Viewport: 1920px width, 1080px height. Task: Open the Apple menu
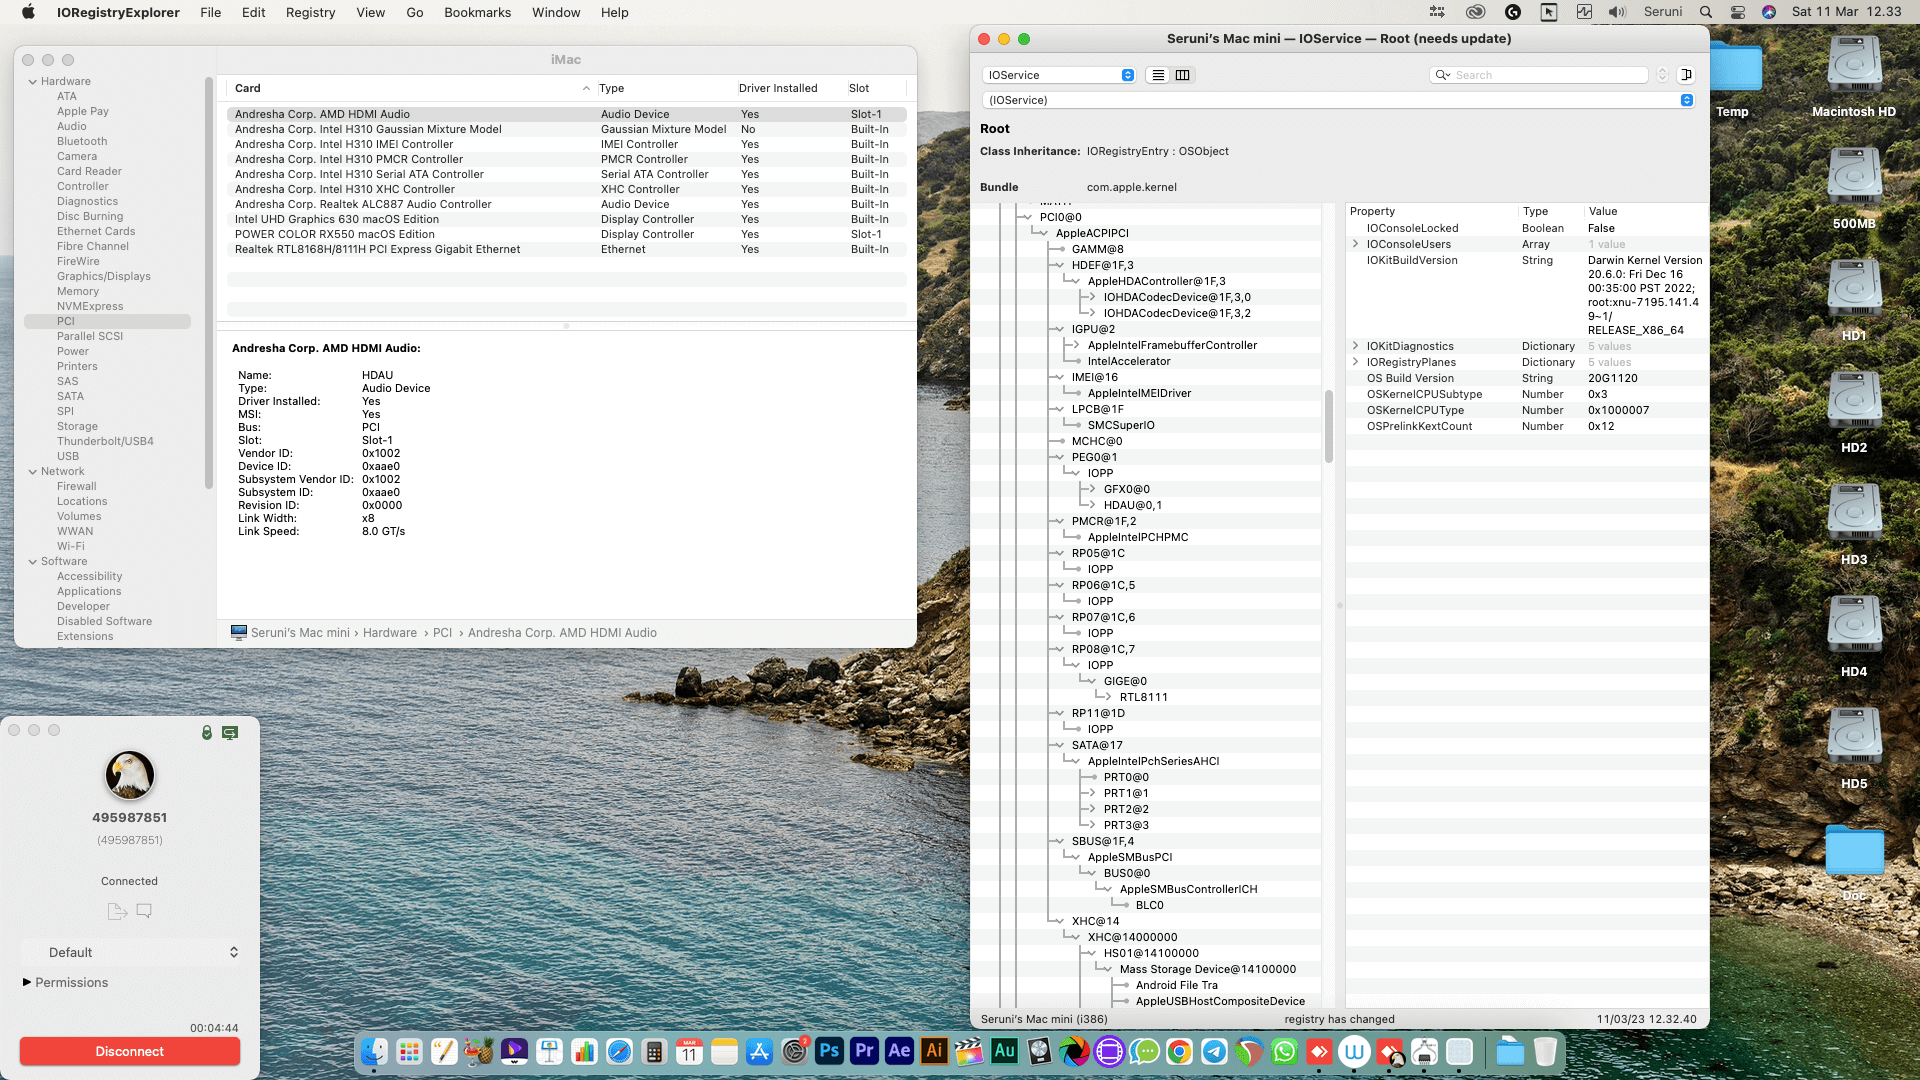coord(28,12)
